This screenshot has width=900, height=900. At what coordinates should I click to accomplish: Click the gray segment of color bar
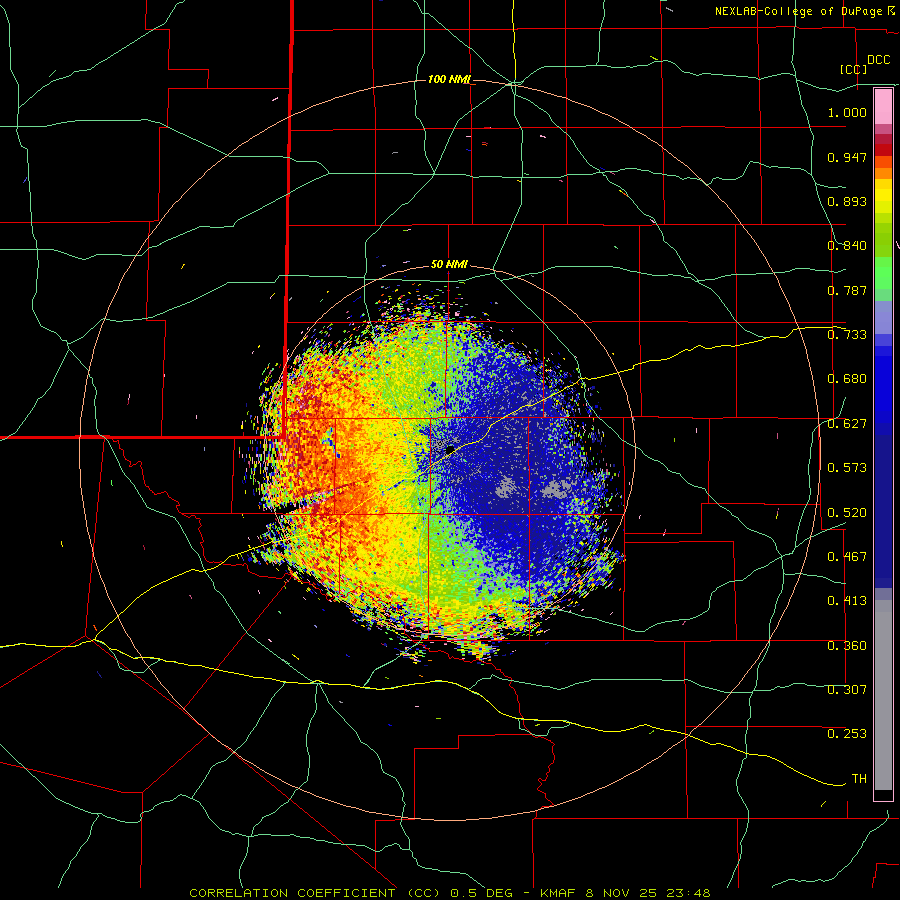point(883,695)
